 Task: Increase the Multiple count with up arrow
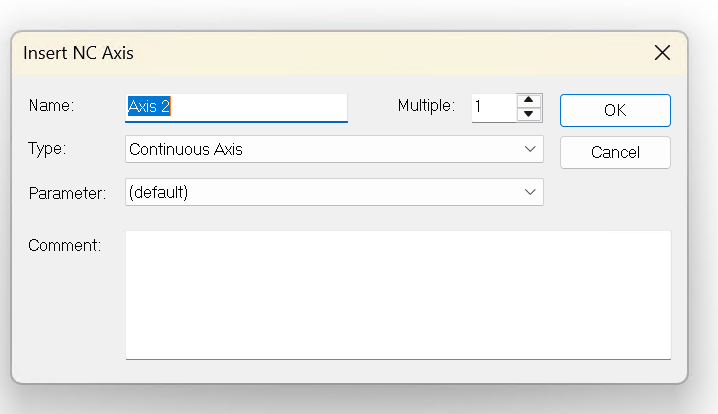tap(529, 99)
